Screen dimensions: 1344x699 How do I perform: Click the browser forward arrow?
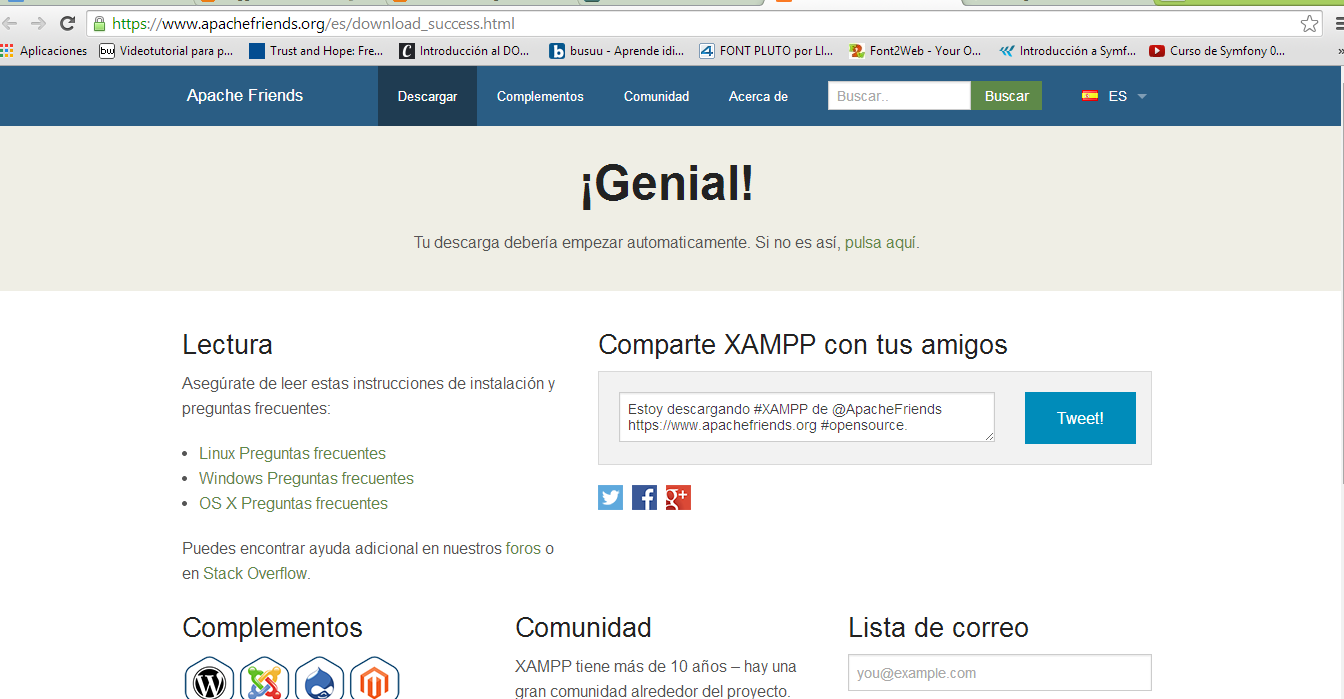pyautogui.click(x=38, y=23)
